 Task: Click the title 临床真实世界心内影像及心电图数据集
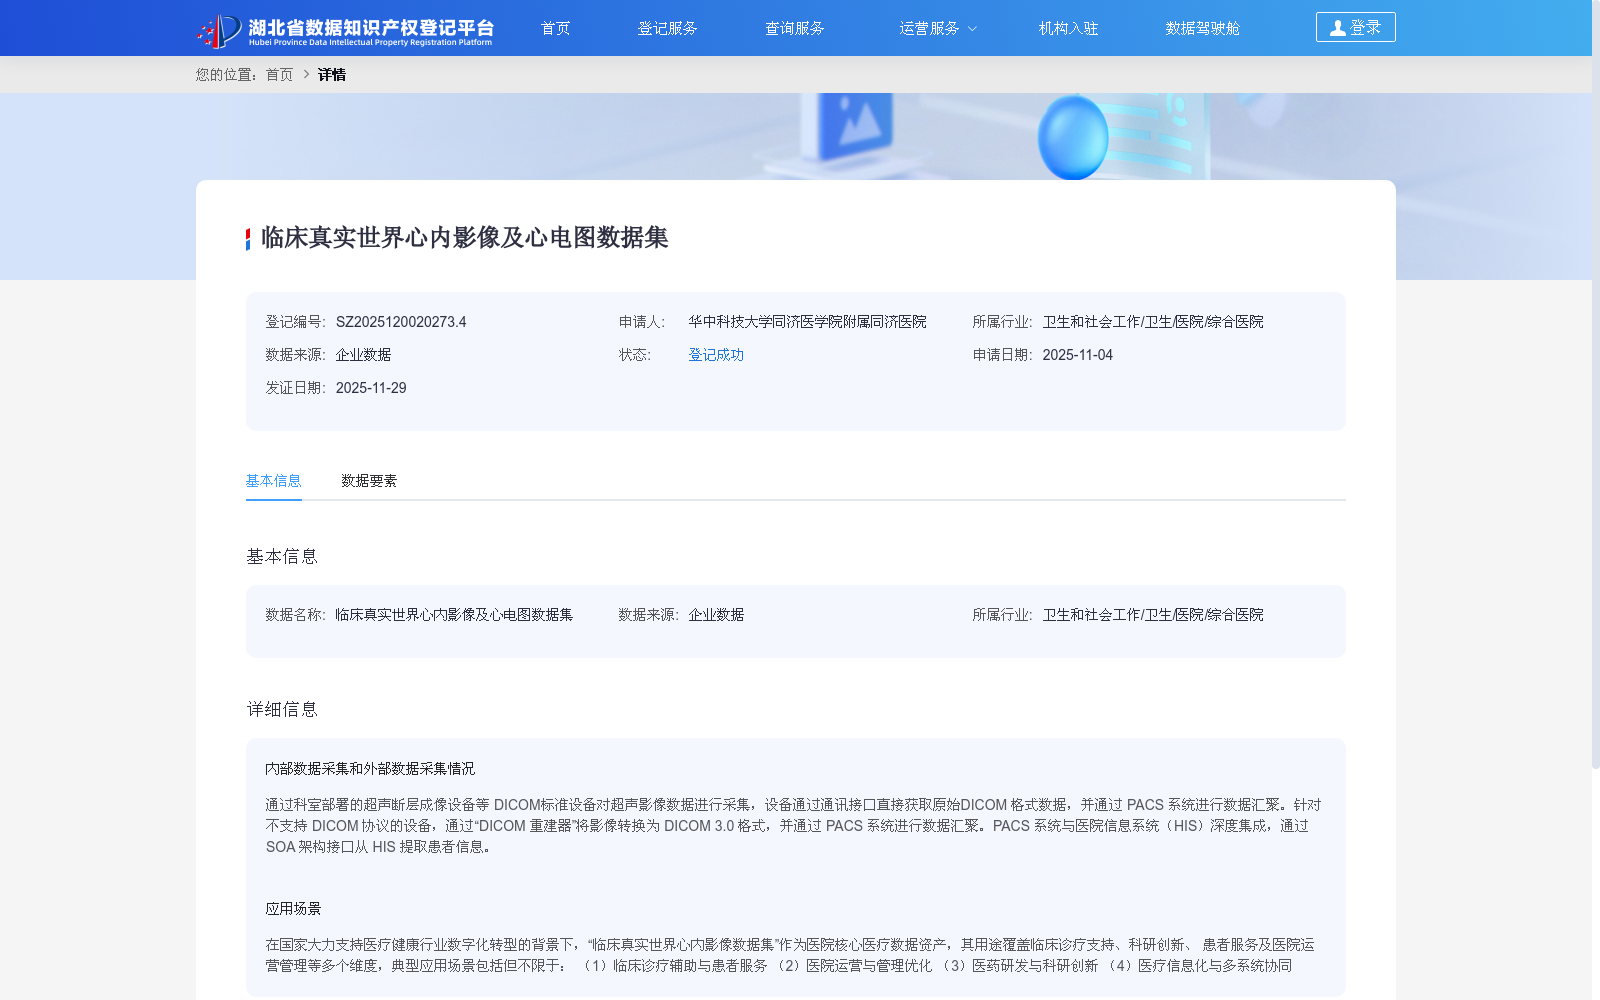tap(464, 238)
